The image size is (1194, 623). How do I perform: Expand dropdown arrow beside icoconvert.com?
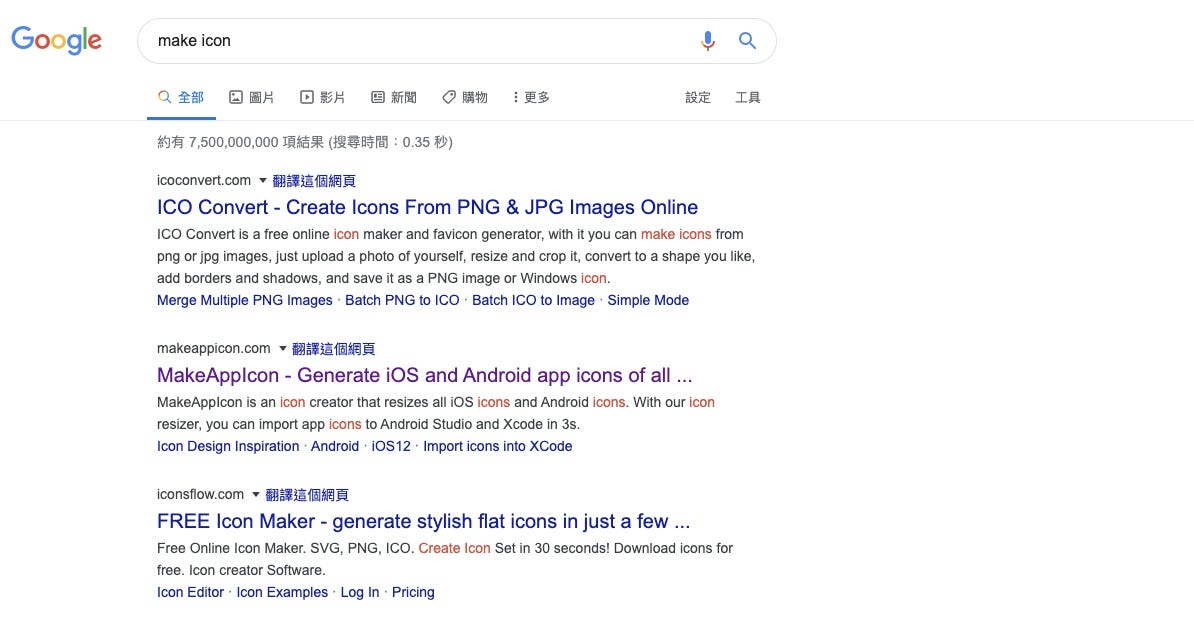pos(263,181)
